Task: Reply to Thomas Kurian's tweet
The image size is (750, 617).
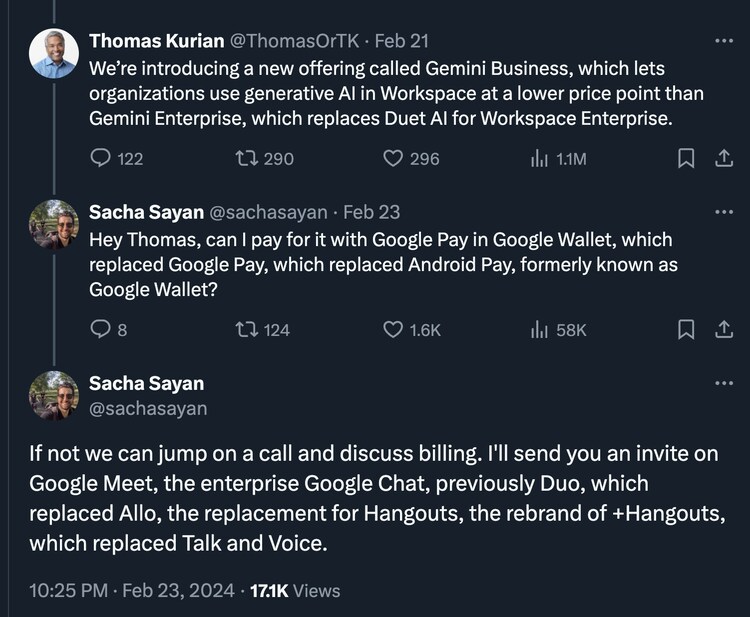Action: click(101, 158)
